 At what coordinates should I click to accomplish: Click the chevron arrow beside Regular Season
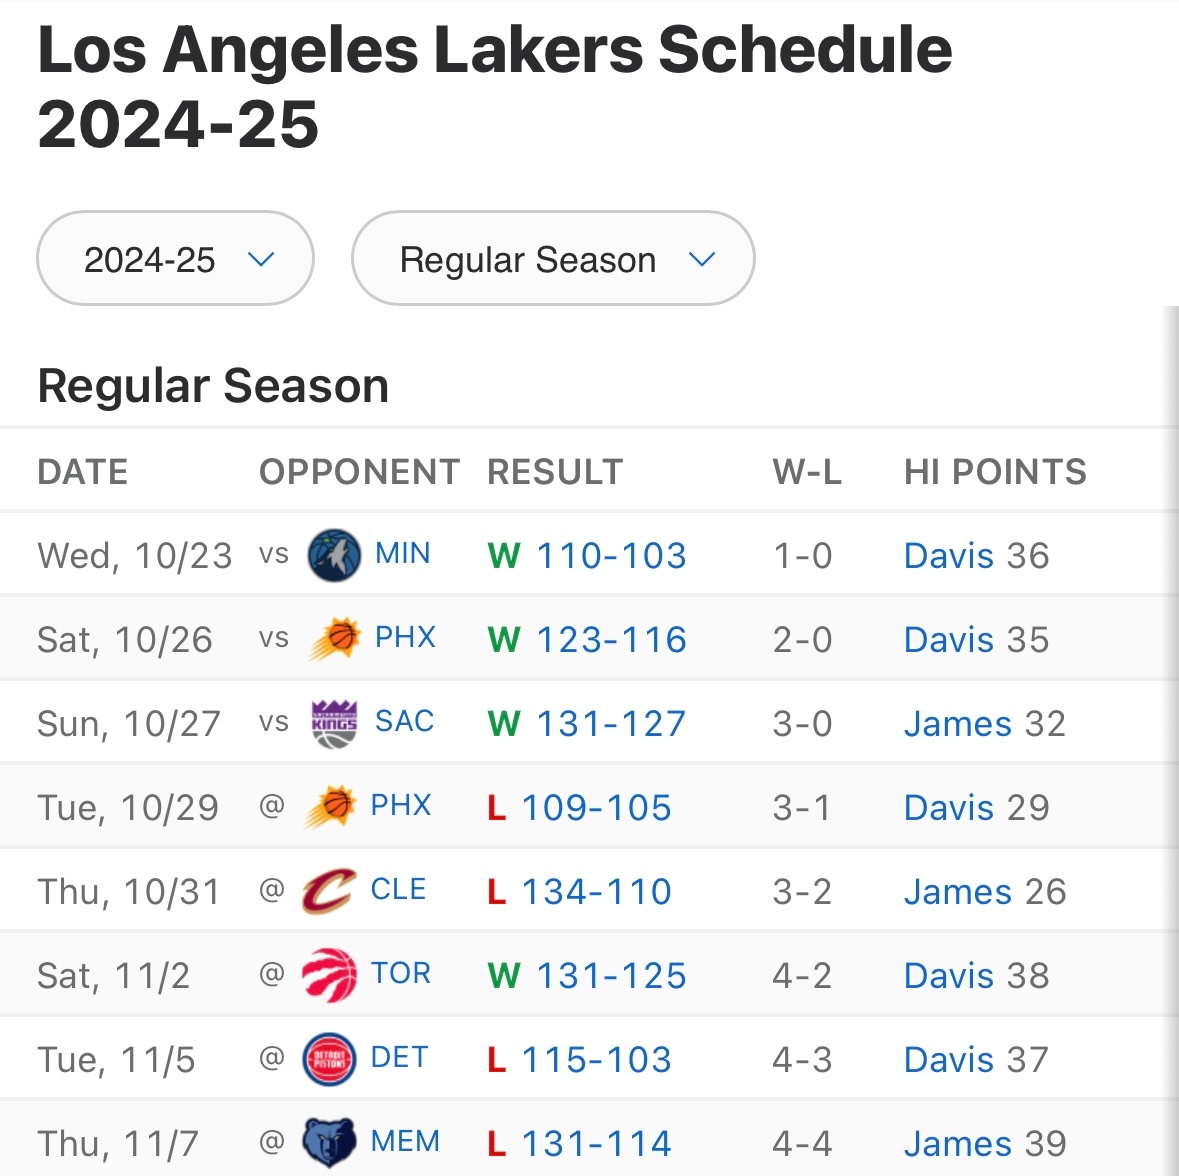click(x=702, y=259)
